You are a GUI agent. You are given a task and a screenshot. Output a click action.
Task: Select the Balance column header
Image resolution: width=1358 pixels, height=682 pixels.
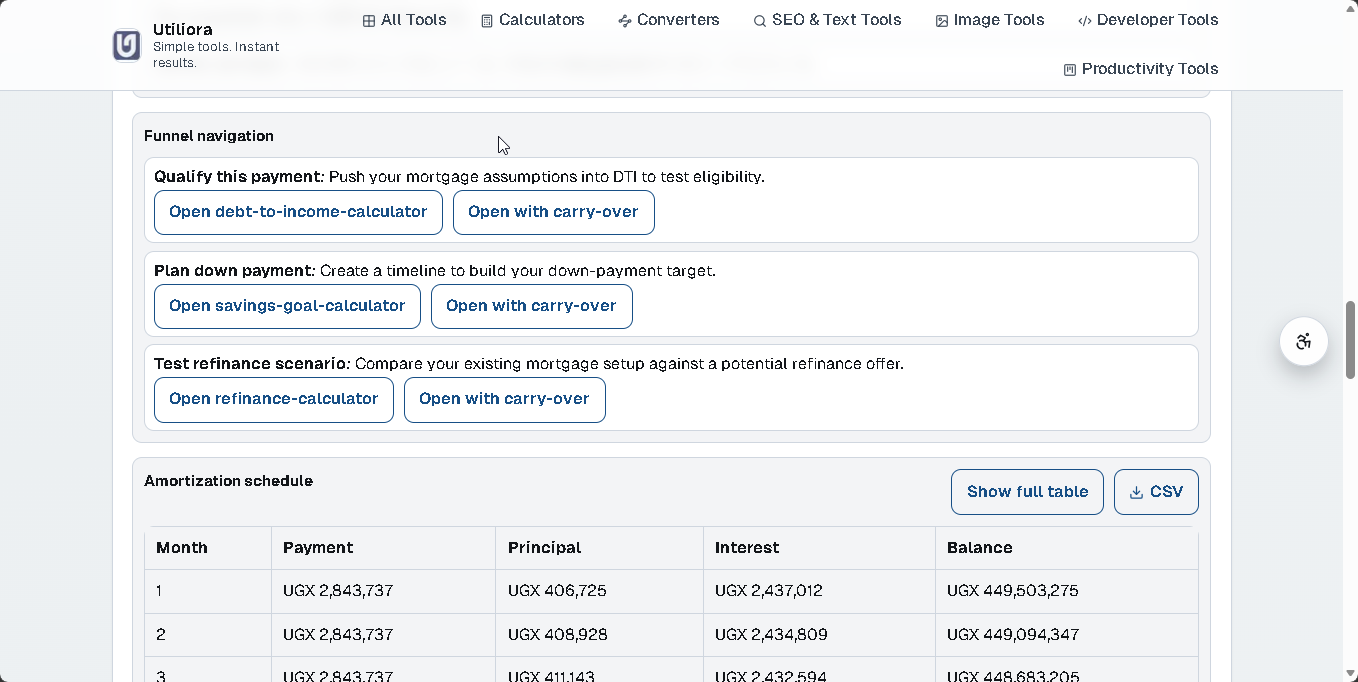[x=980, y=548]
